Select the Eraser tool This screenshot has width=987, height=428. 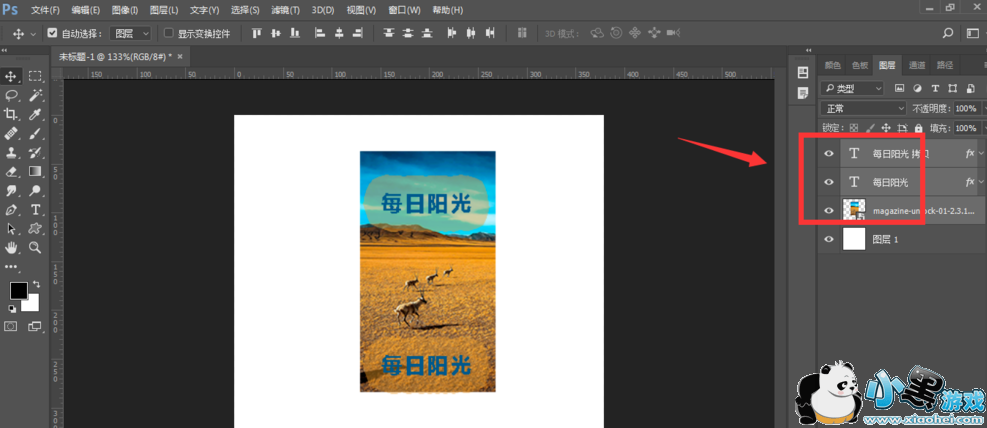pos(12,171)
